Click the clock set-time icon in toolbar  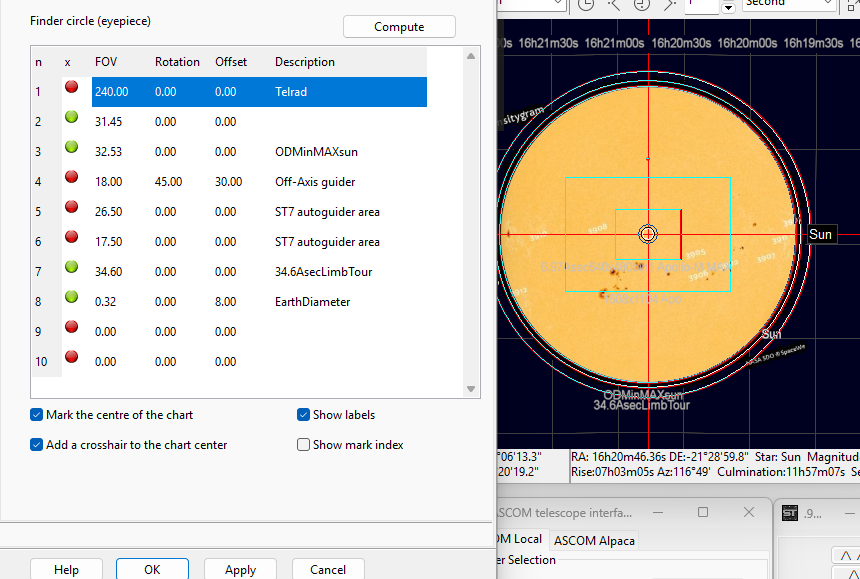(586, 4)
